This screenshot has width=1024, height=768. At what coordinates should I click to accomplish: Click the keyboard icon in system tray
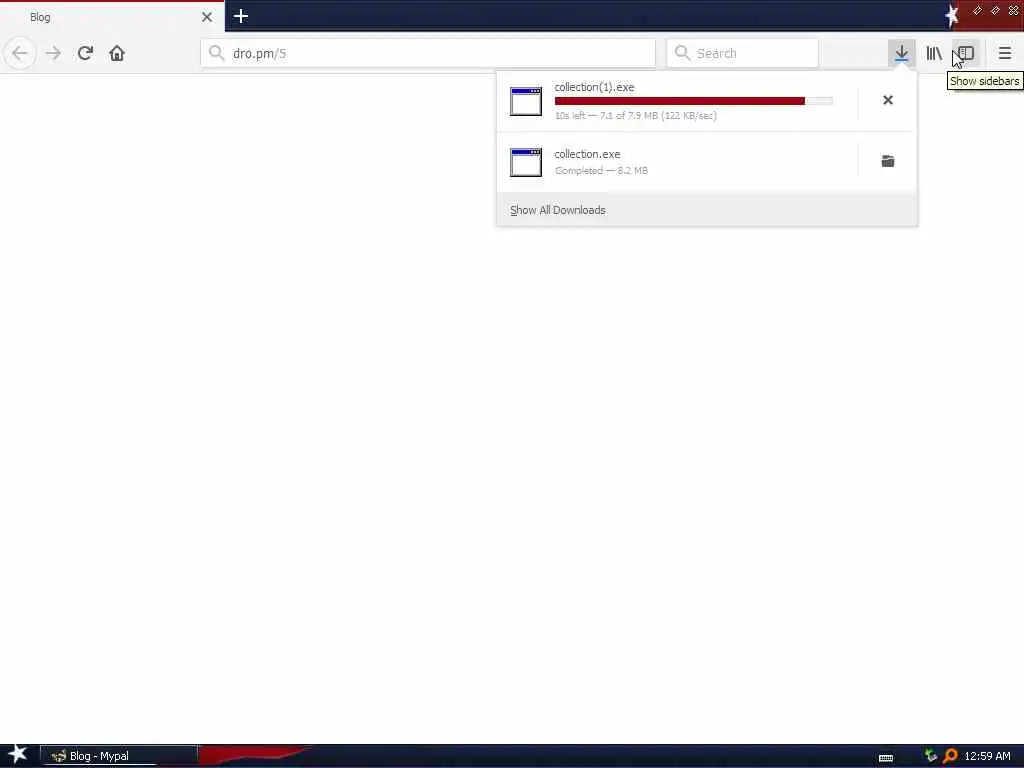886,758
